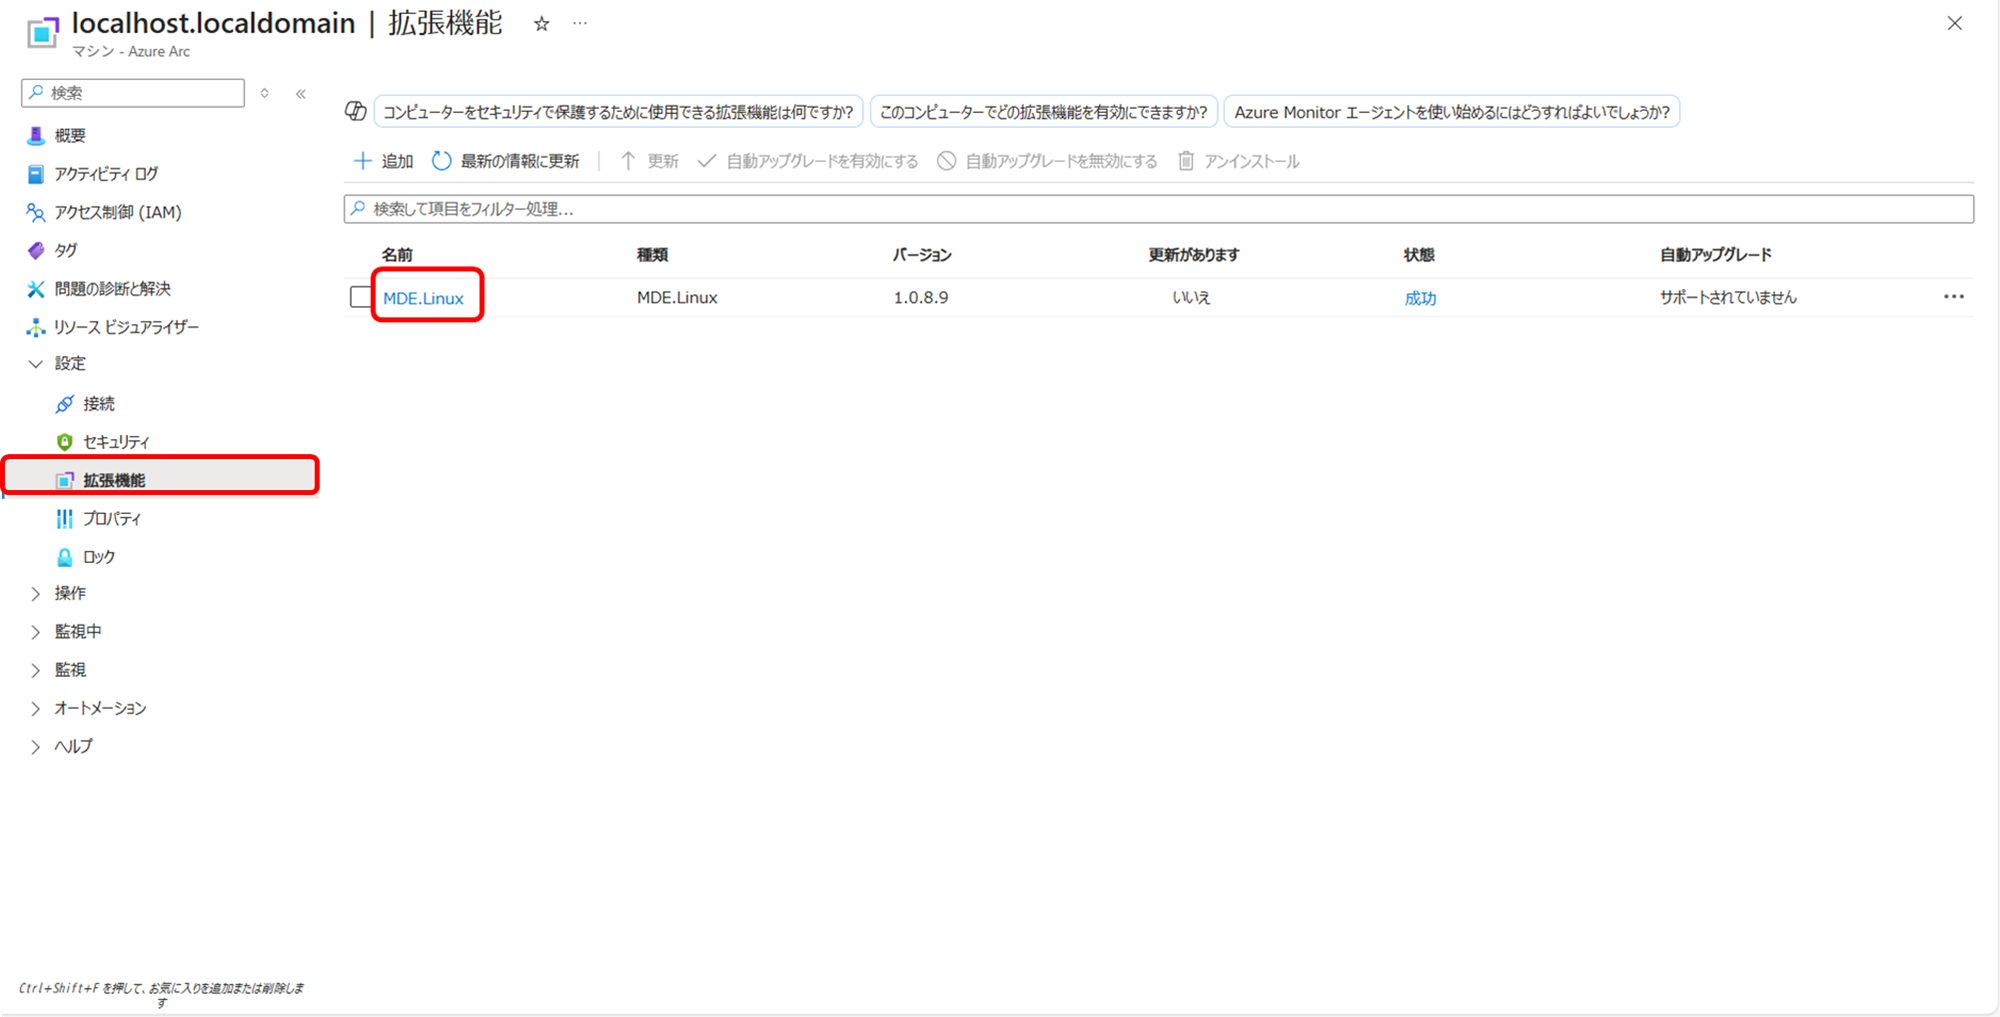This screenshot has width=2000, height=1017.
Task: Click the 成功 status link
Action: [x=1420, y=298]
